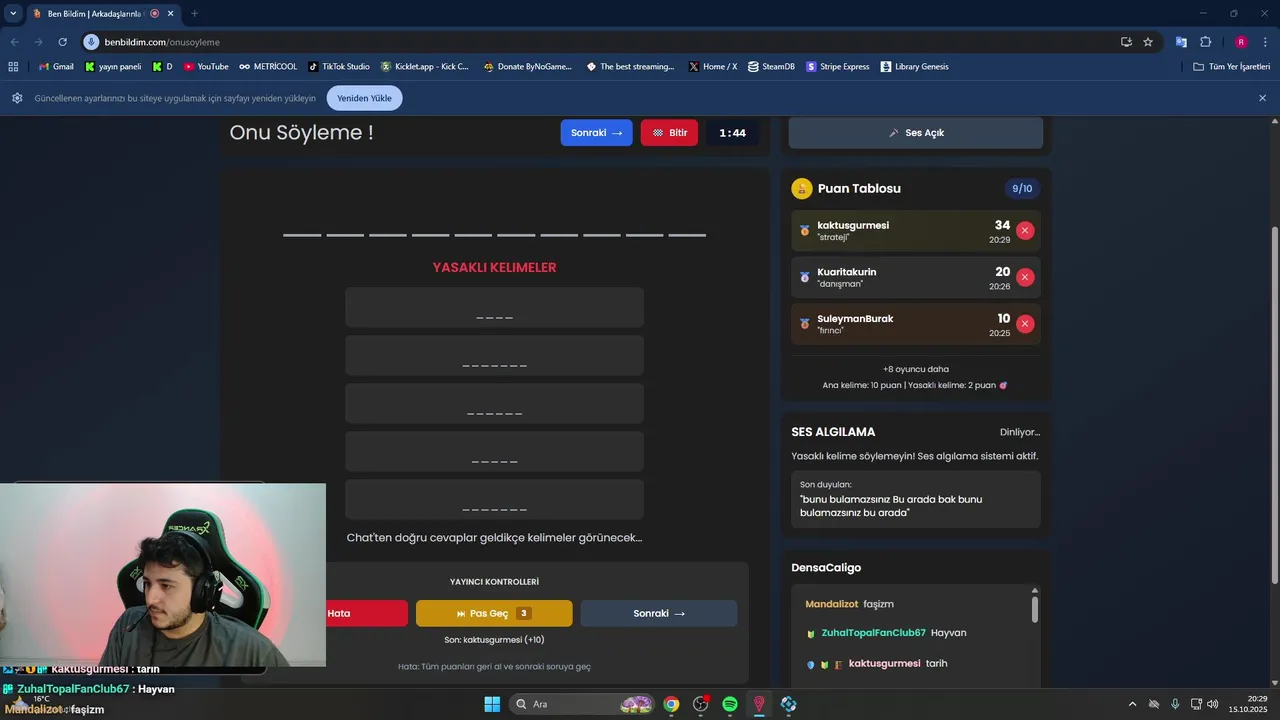The image size is (1280, 720).
Task: Click the ZuhalTopalFanClub67 chat username
Action: click(873, 633)
